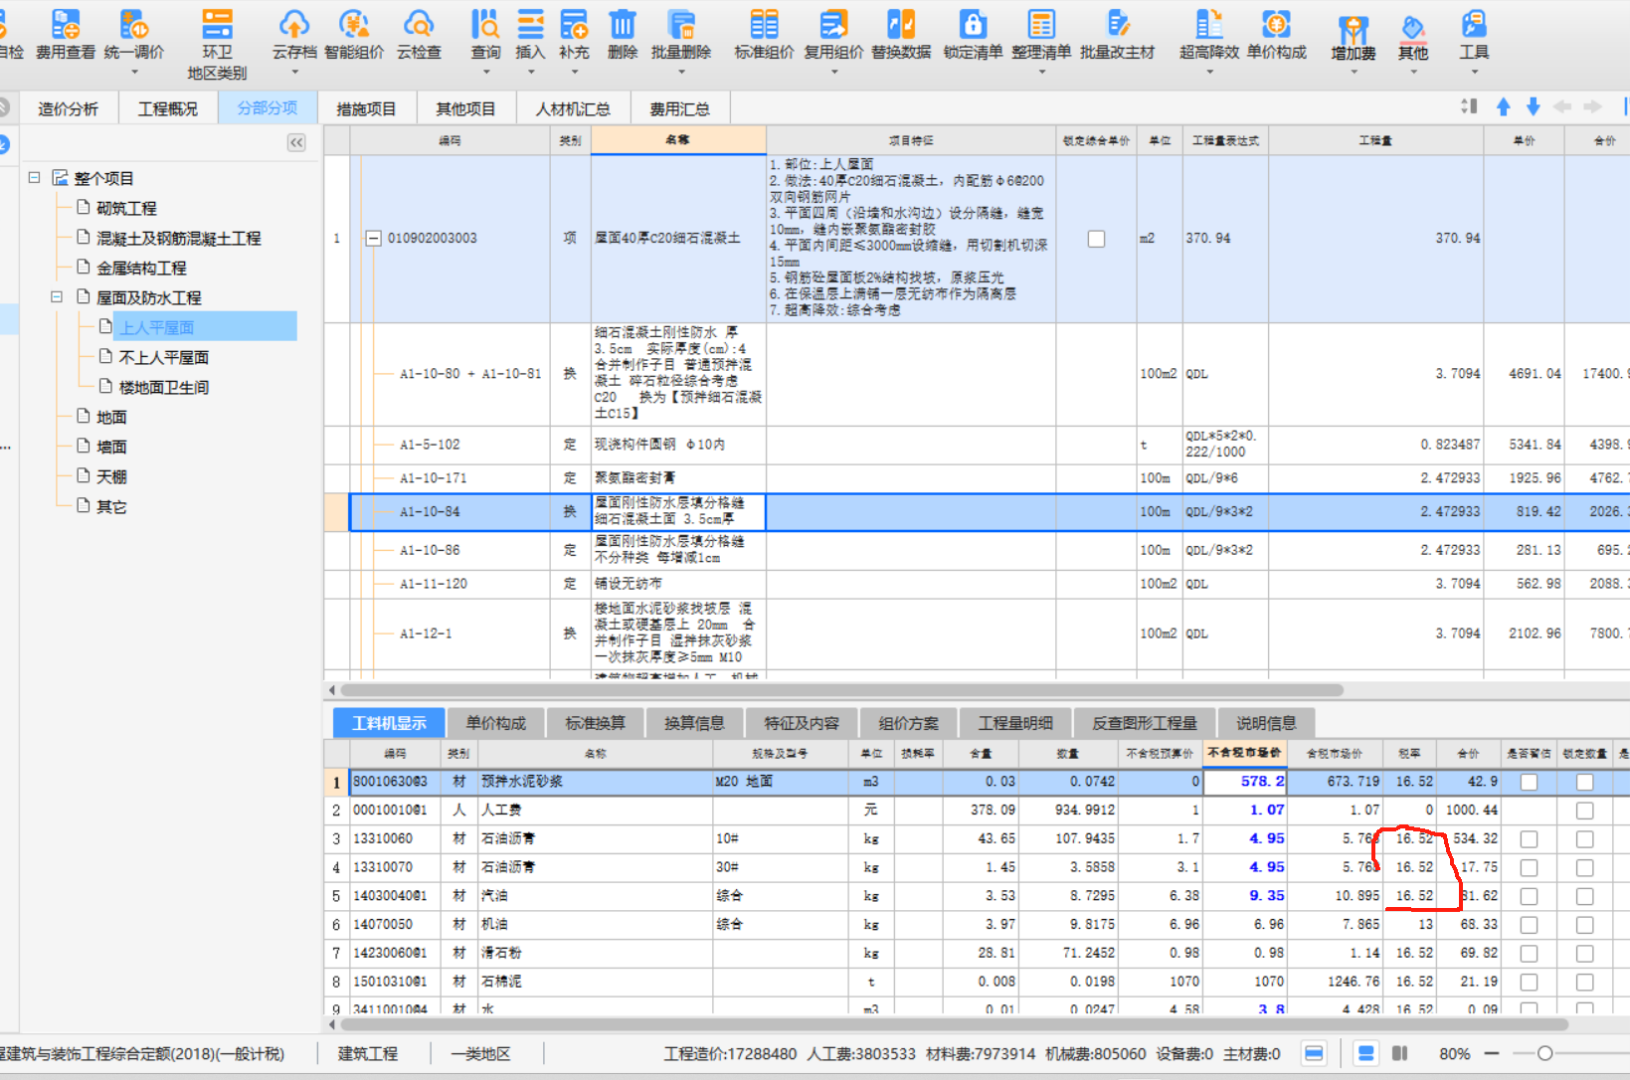Open the 批量改主材 toolbar icon
The image size is (1630, 1080).
[1117, 33]
